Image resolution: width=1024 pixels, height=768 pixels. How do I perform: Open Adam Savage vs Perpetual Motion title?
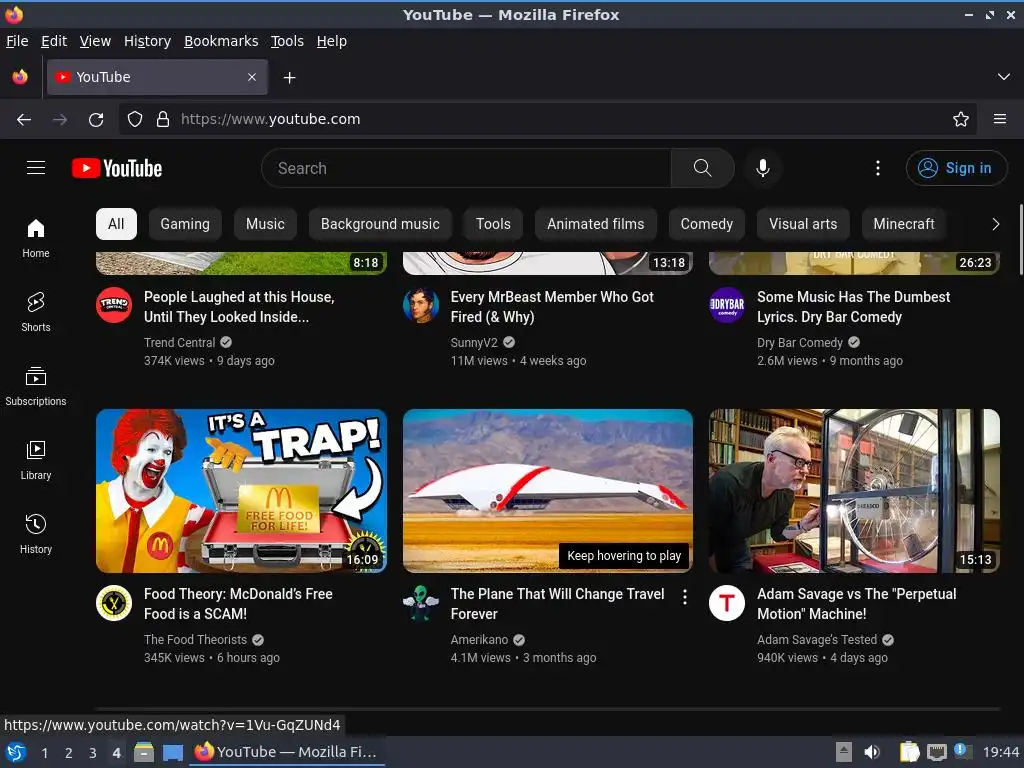(x=857, y=604)
